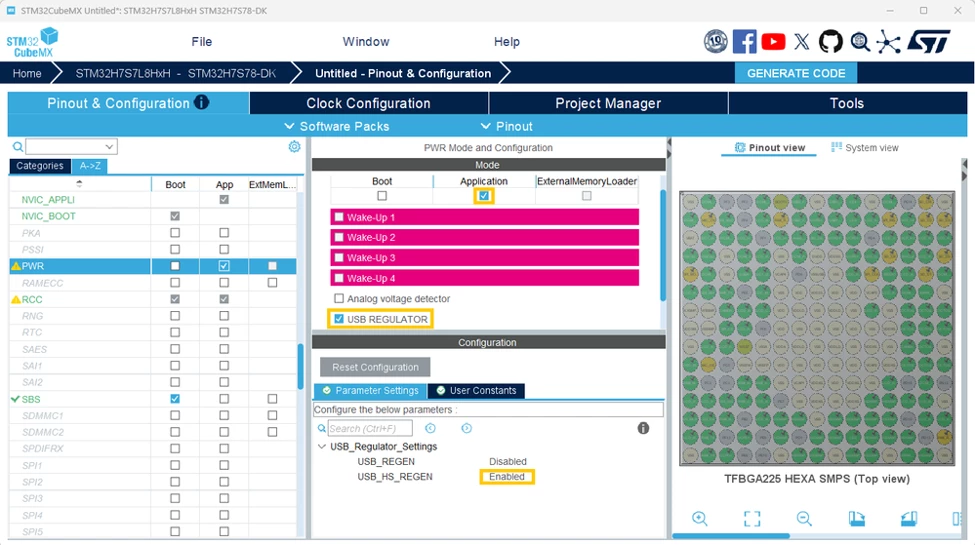This screenshot has width=975, height=545.
Task: Click the settings gear in categories panel
Action: tap(294, 146)
